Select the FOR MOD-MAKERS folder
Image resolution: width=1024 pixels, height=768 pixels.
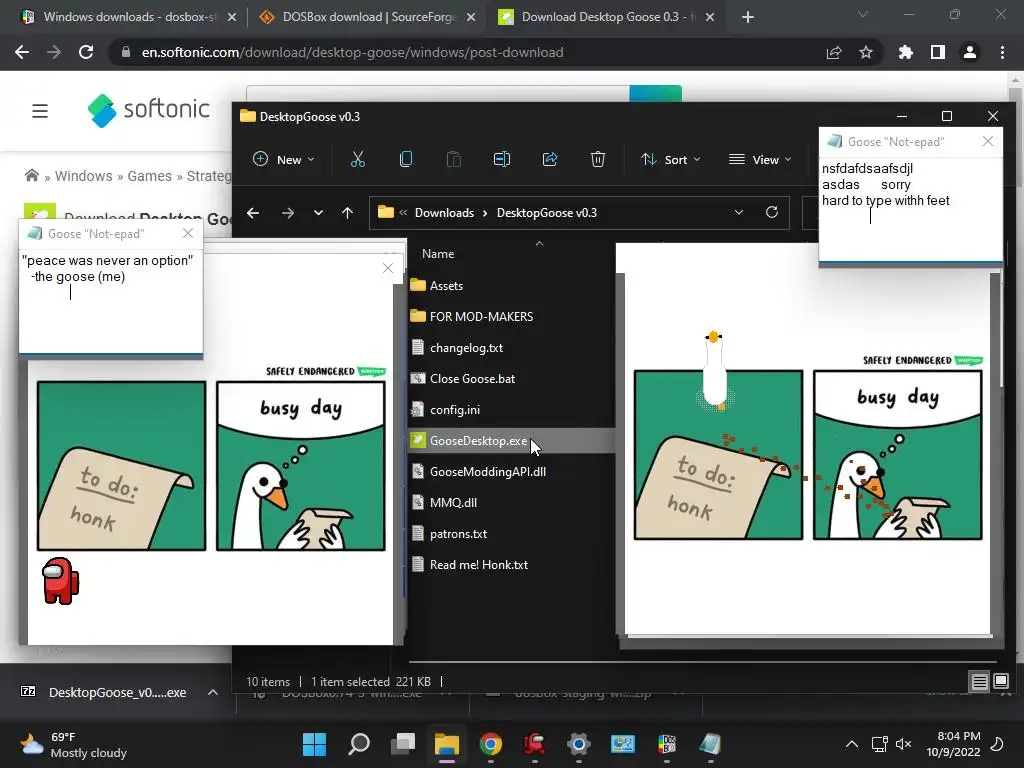(481, 317)
